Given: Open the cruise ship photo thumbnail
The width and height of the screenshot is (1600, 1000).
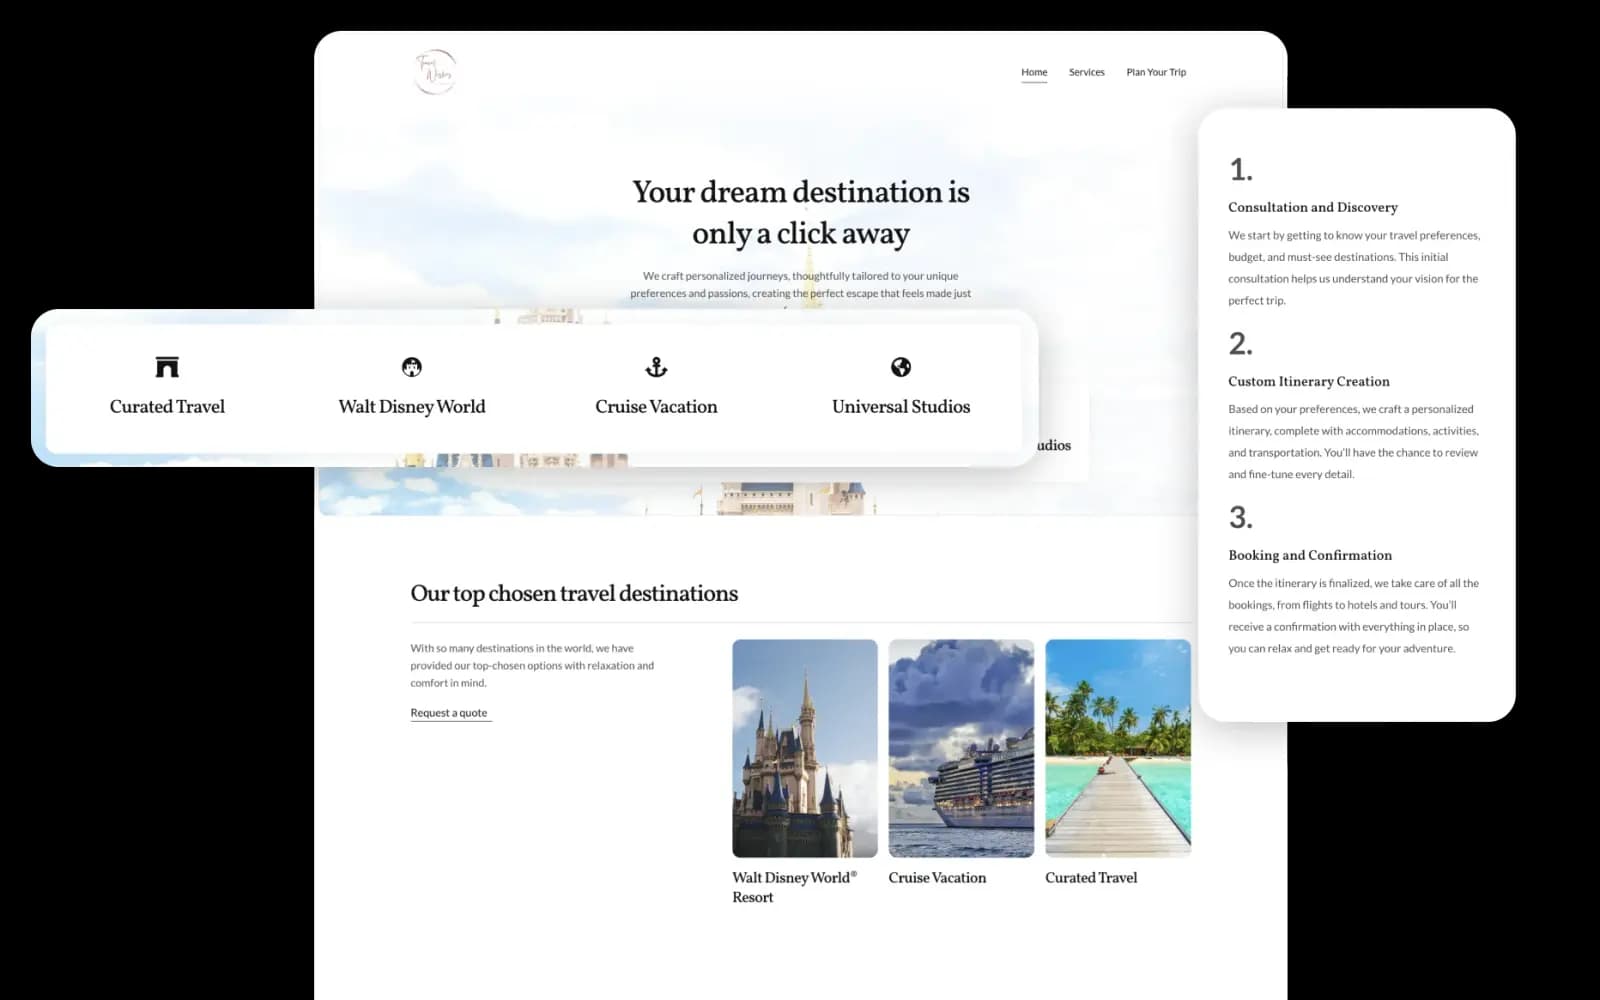Looking at the screenshot, I should pos(961,748).
